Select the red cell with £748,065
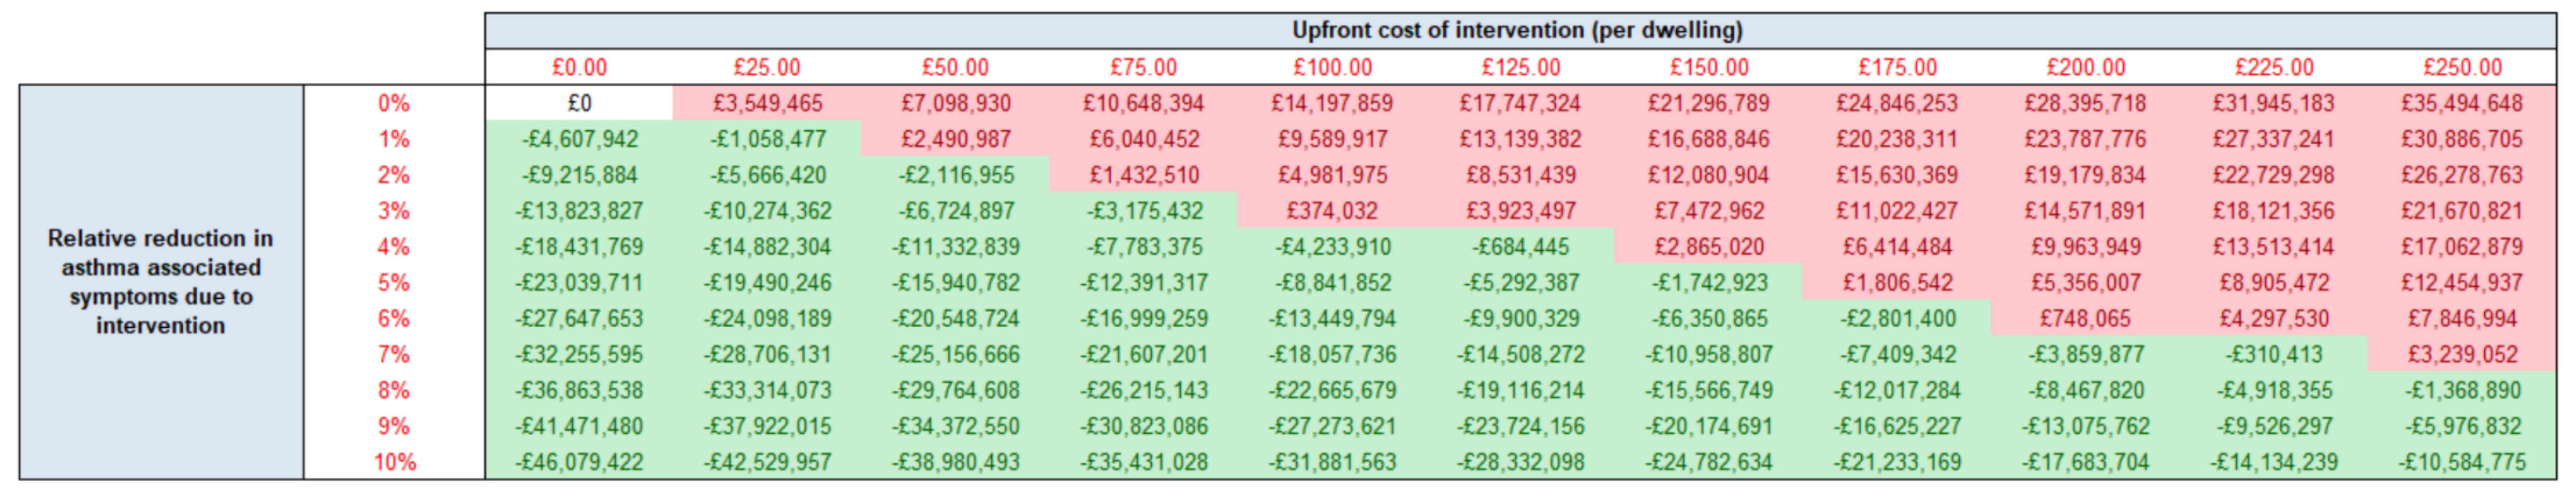The width and height of the screenshot is (2576, 502). tap(2085, 319)
